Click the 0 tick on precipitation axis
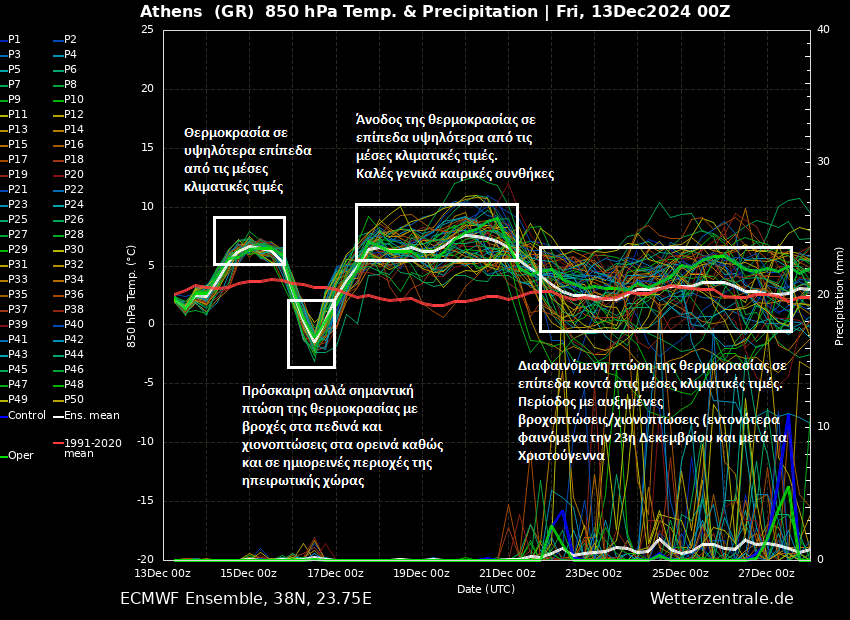 coord(820,559)
